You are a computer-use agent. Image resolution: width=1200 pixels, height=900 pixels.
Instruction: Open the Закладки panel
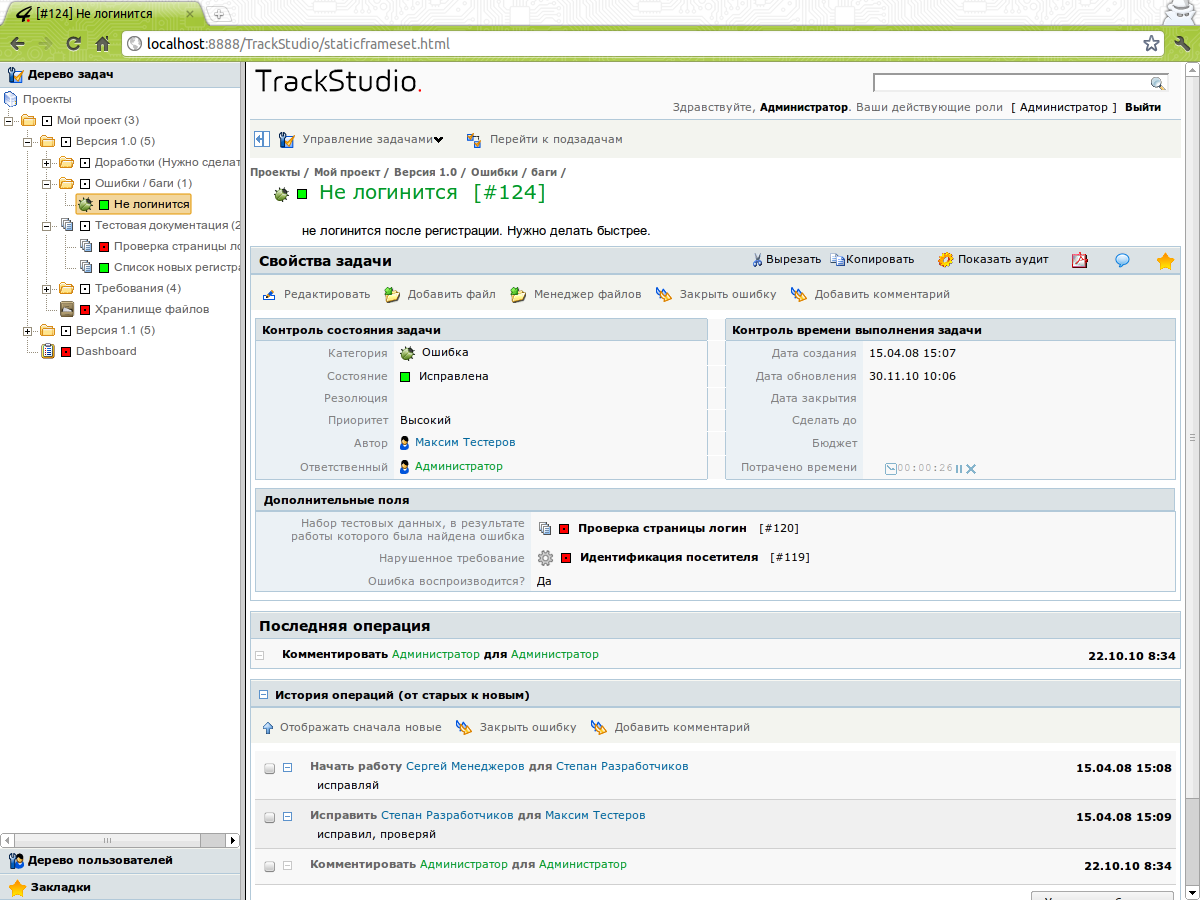point(121,887)
